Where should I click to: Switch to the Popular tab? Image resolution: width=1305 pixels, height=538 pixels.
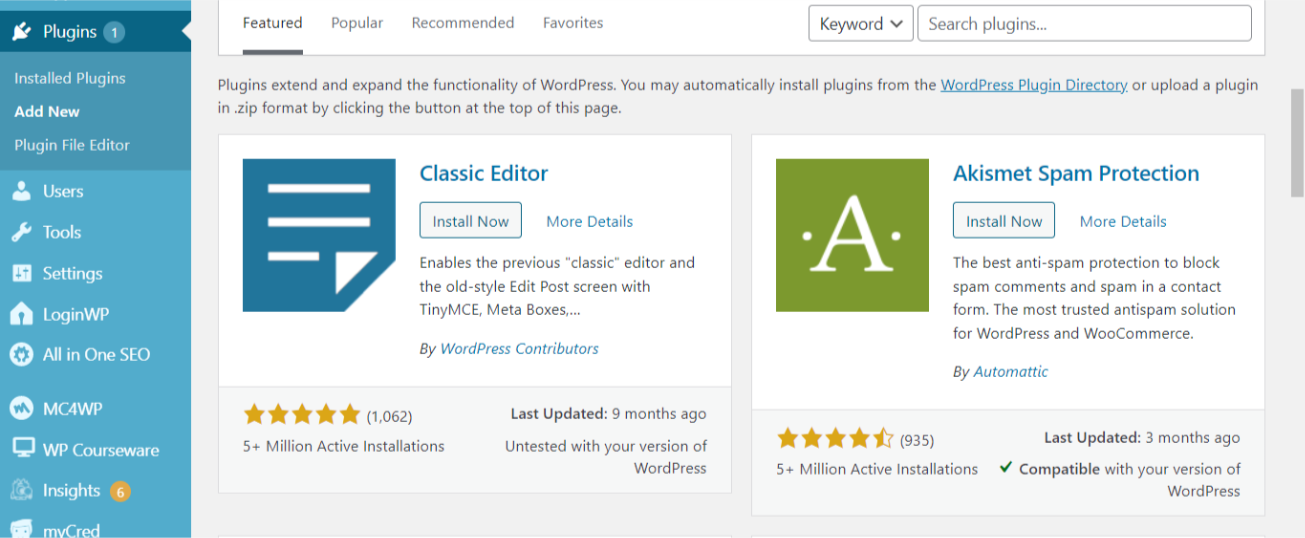357,23
